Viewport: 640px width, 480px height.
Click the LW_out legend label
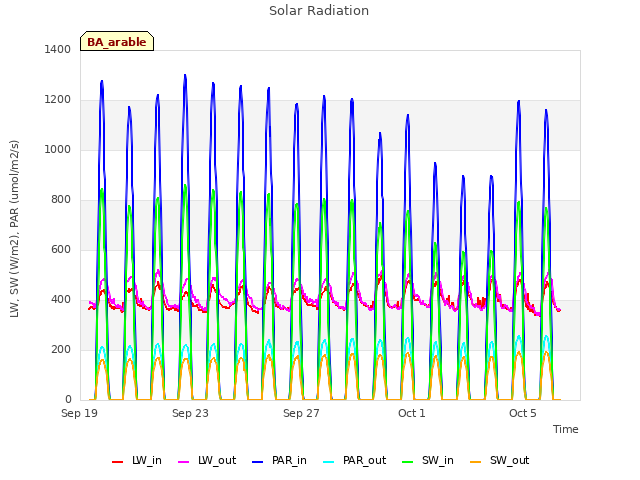pyautogui.click(x=217, y=461)
